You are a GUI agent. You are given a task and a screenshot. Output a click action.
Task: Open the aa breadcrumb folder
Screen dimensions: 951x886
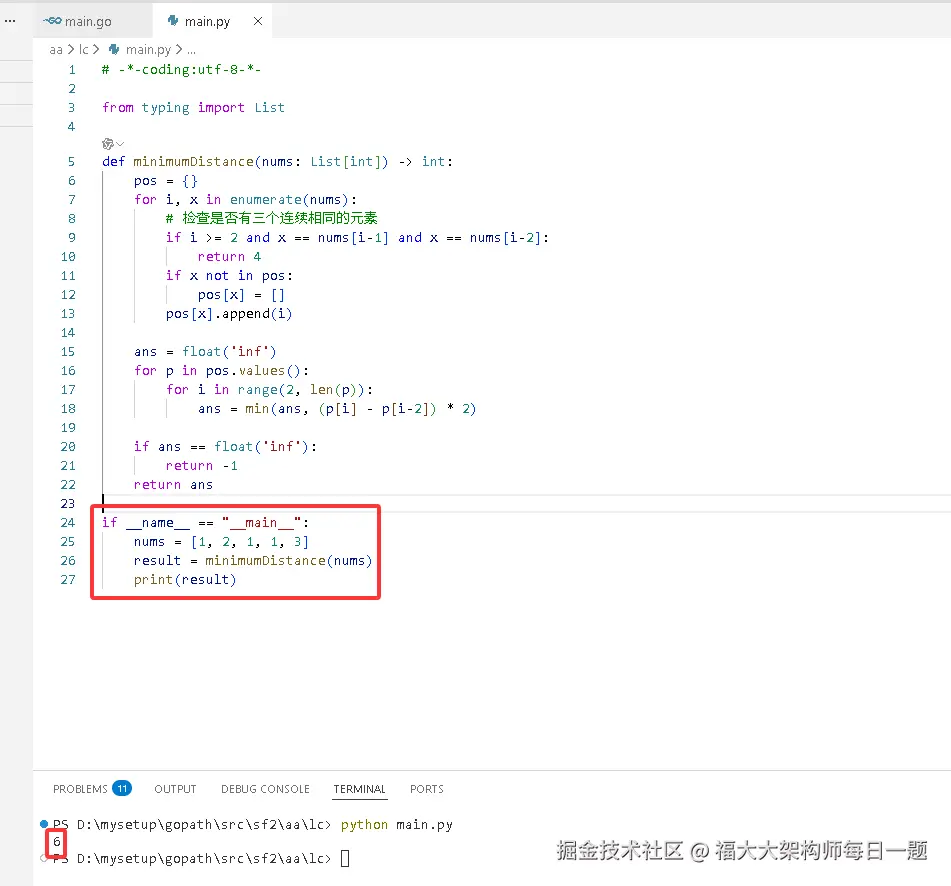pos(56,50)
